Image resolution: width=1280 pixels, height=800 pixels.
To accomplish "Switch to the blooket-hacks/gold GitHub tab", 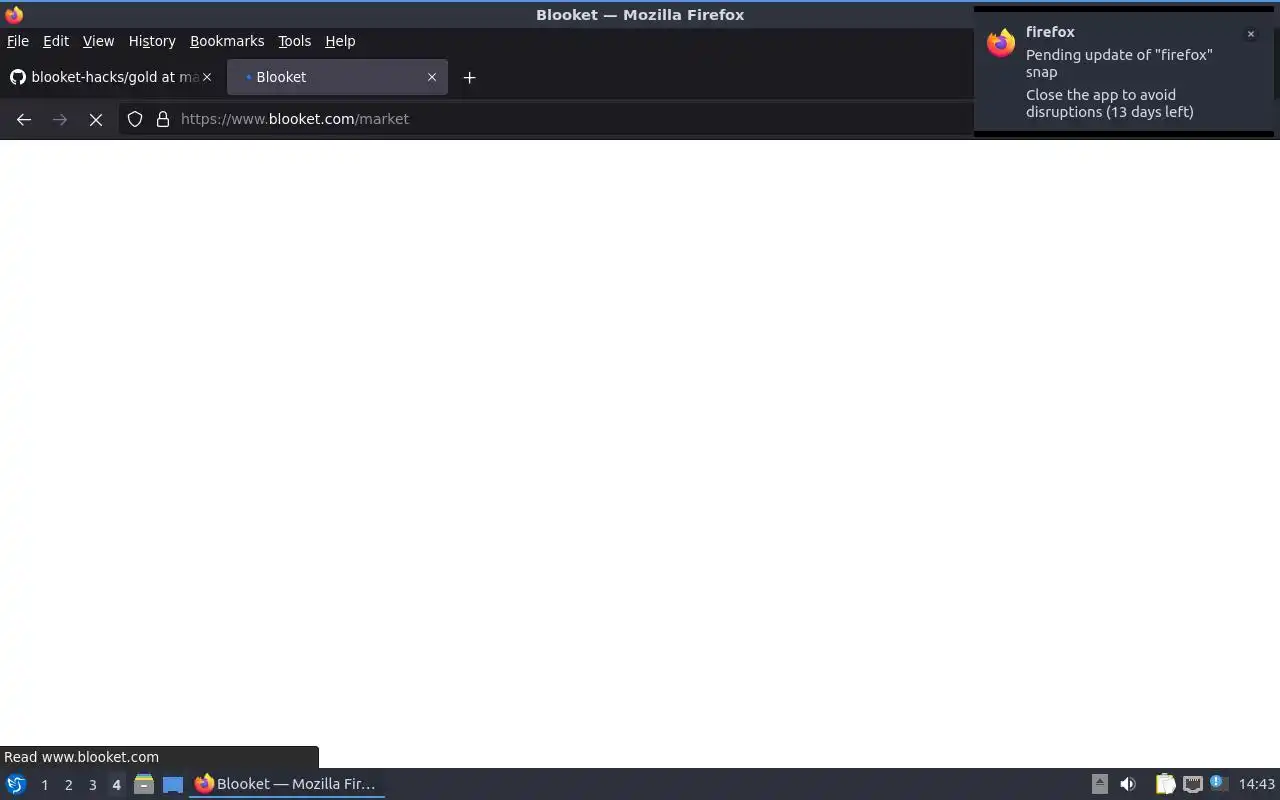I will (x=110, y=77).
